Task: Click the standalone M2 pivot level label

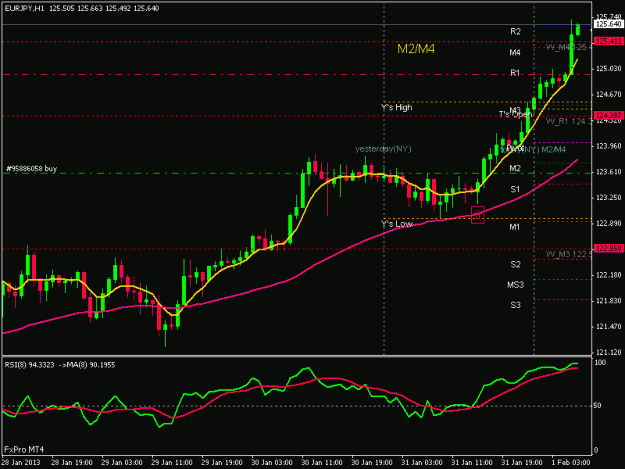Action: (x=515, y=169)
